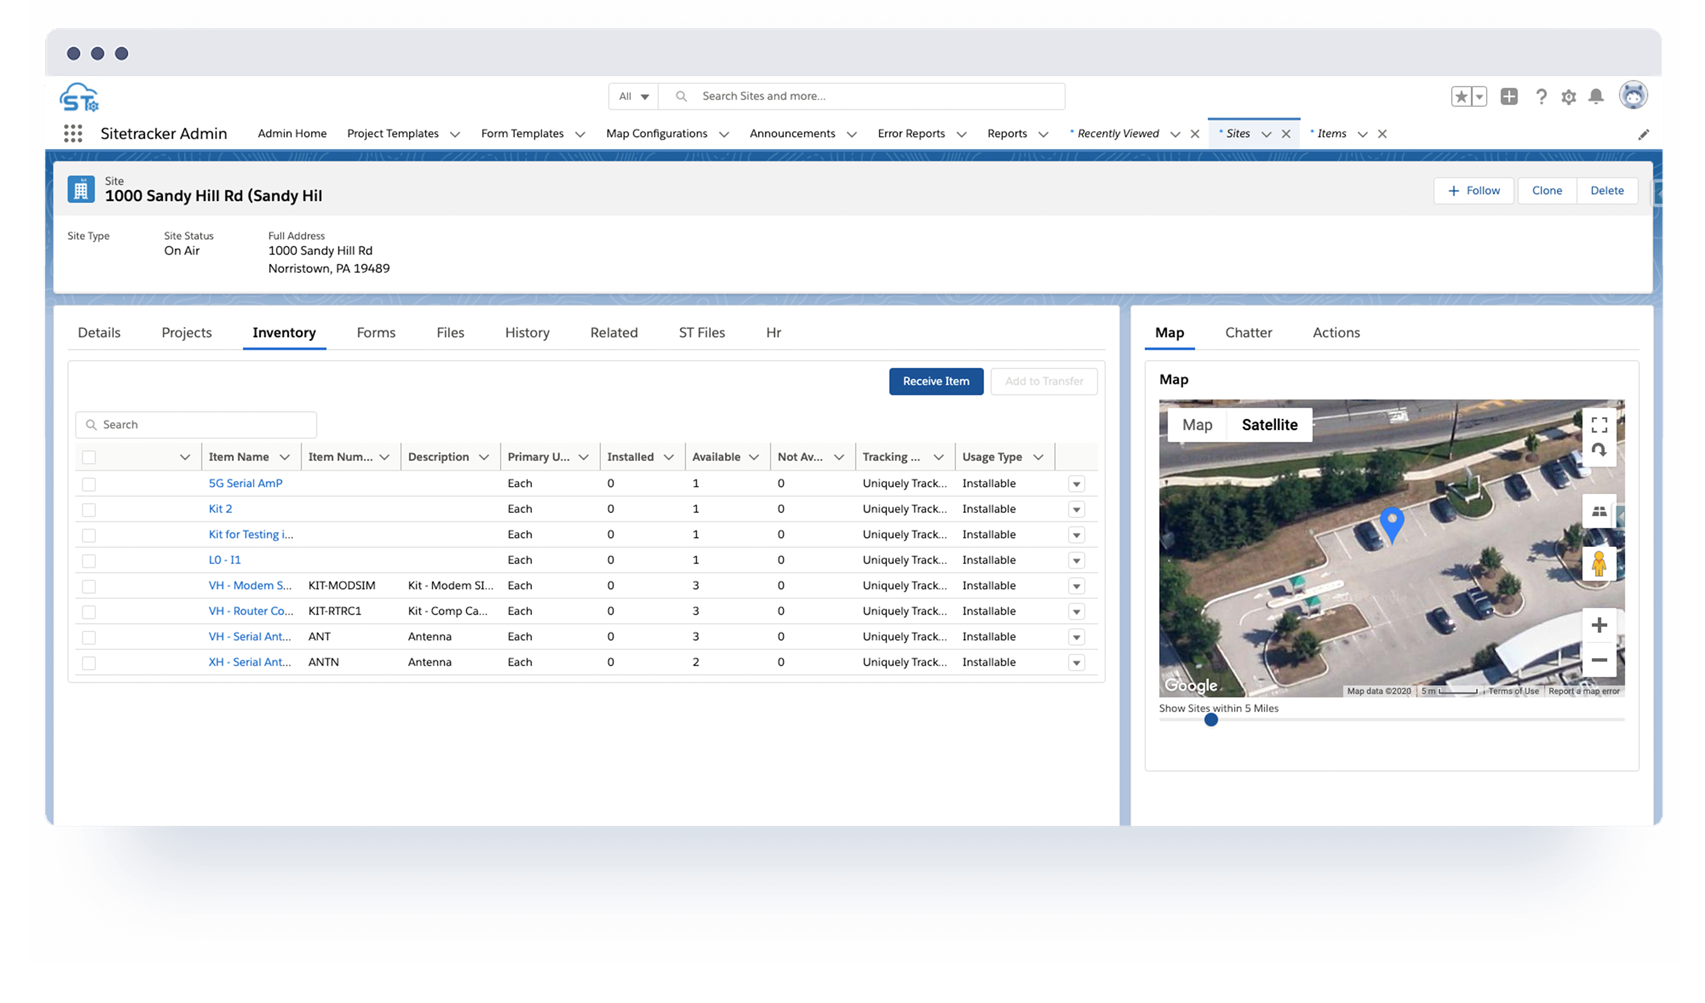Zoom in on the map
The image size is (1705, 1003).
[x=1599, y=625]
